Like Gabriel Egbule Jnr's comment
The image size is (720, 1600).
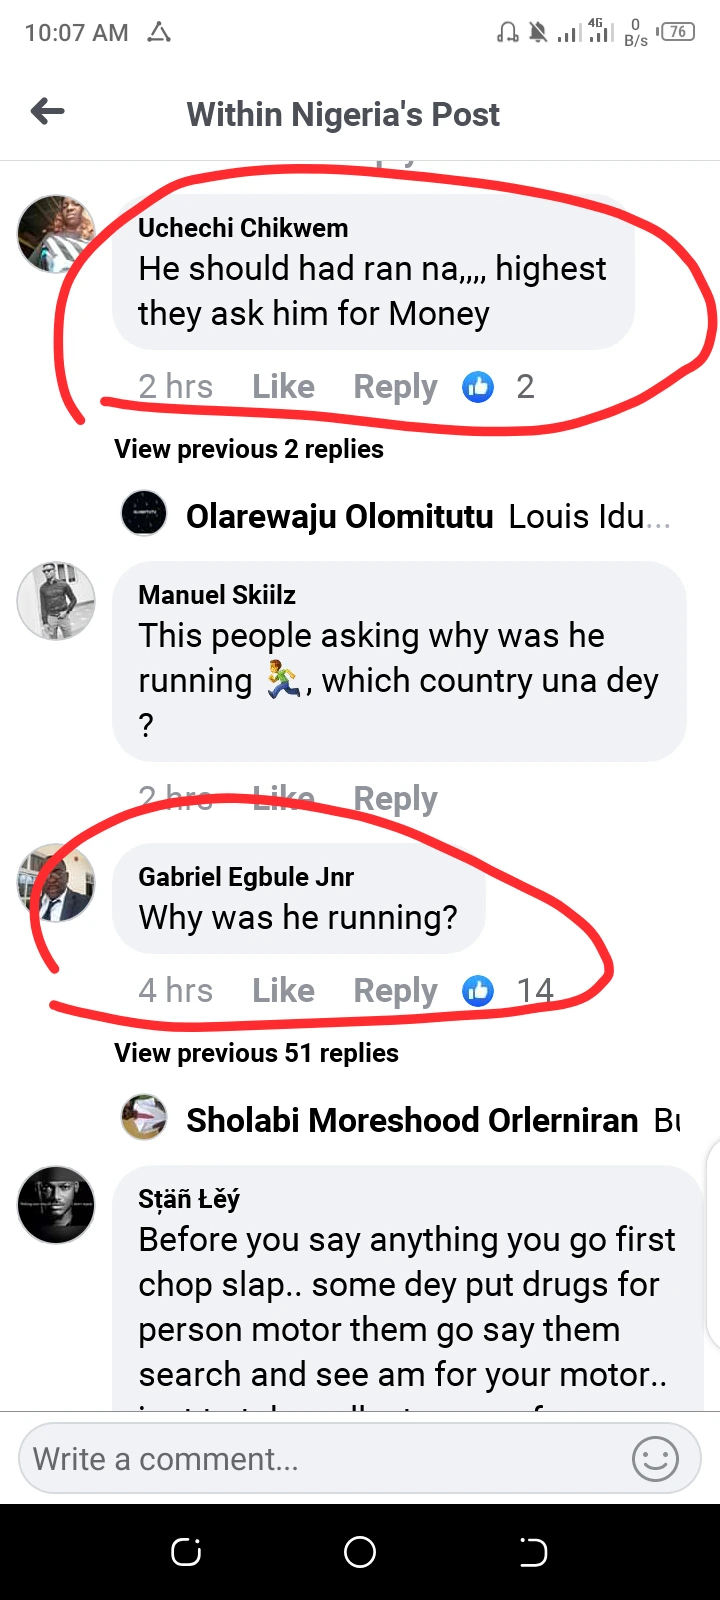pyautogui.click(x=283, y=991)
